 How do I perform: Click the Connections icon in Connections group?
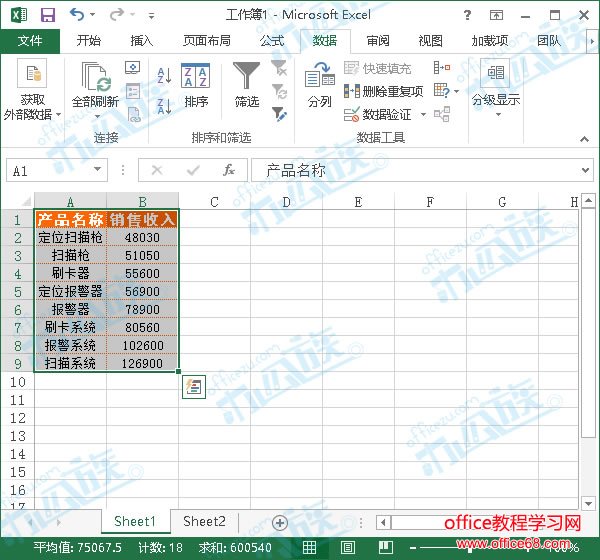[x=132, y=67]
